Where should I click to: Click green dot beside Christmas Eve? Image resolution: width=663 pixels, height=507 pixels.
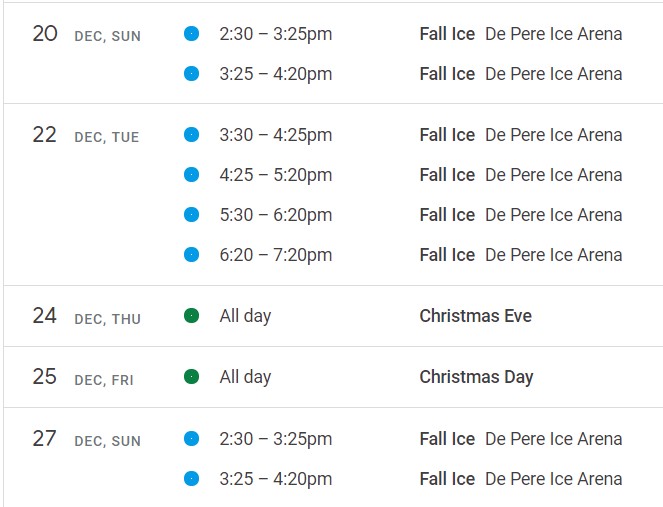(x=192, y=316)
